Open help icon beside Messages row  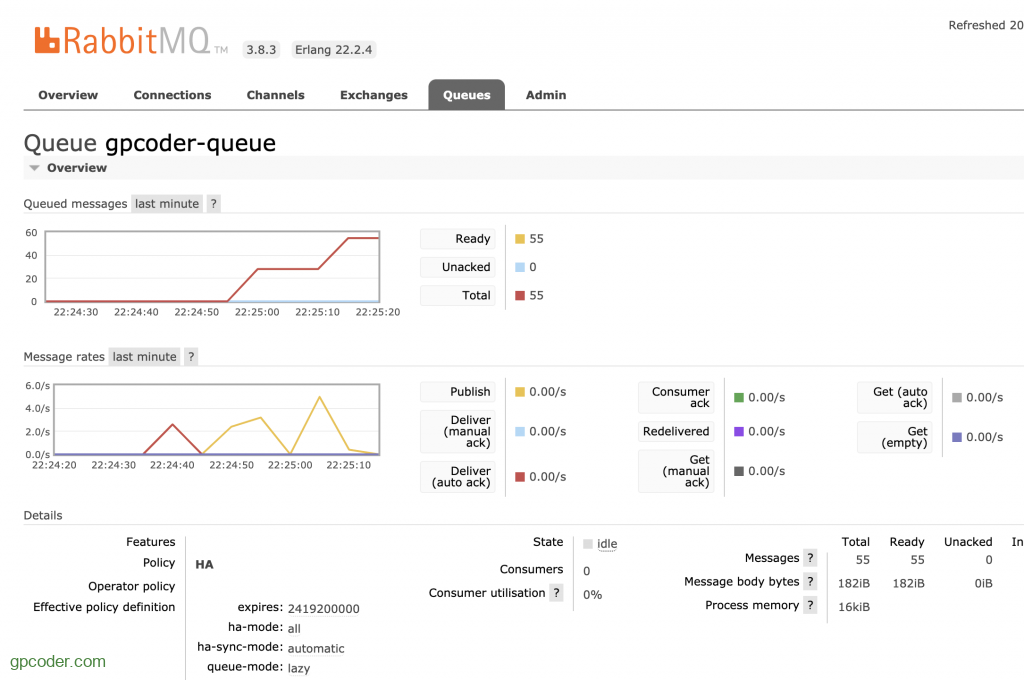click(810, 558)
